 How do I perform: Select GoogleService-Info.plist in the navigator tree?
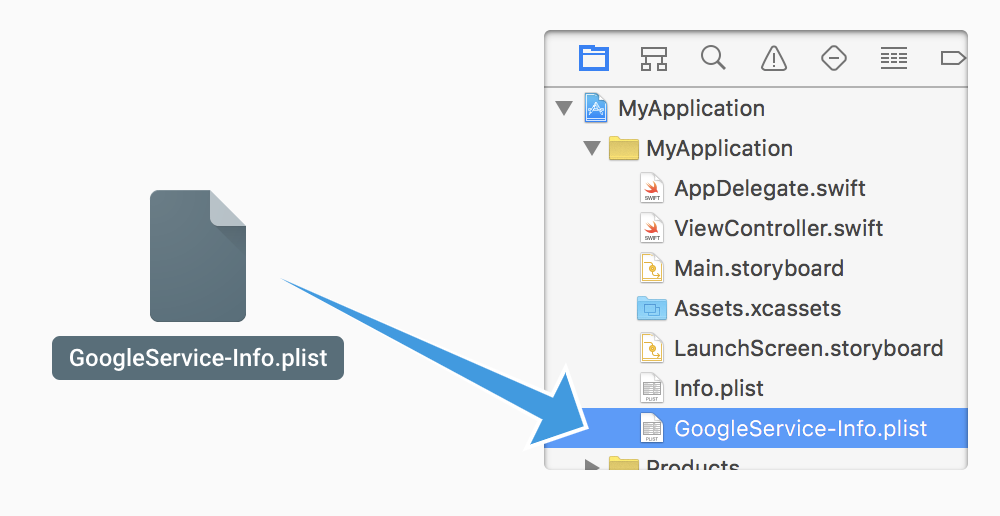pos(800,429)
